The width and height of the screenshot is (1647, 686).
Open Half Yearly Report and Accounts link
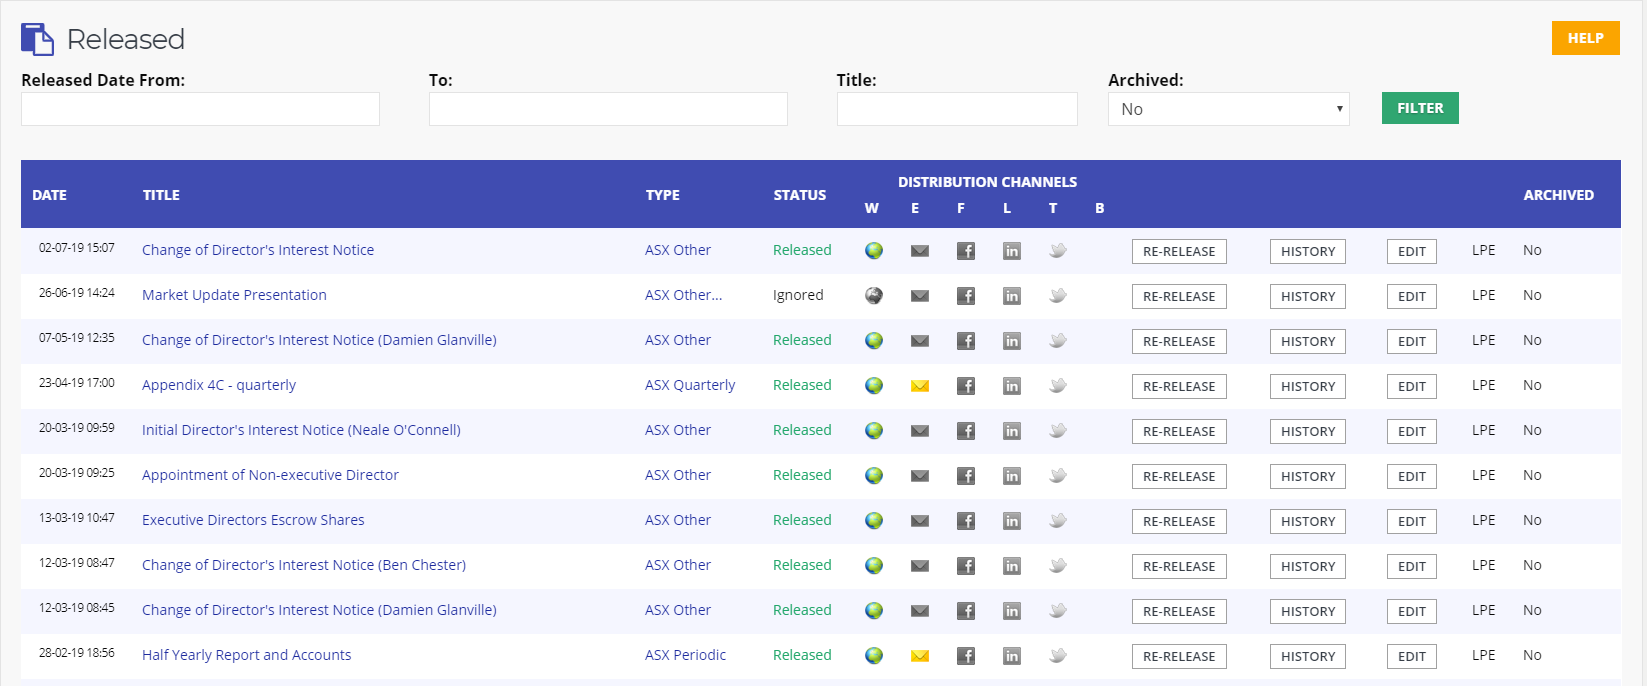246,655
